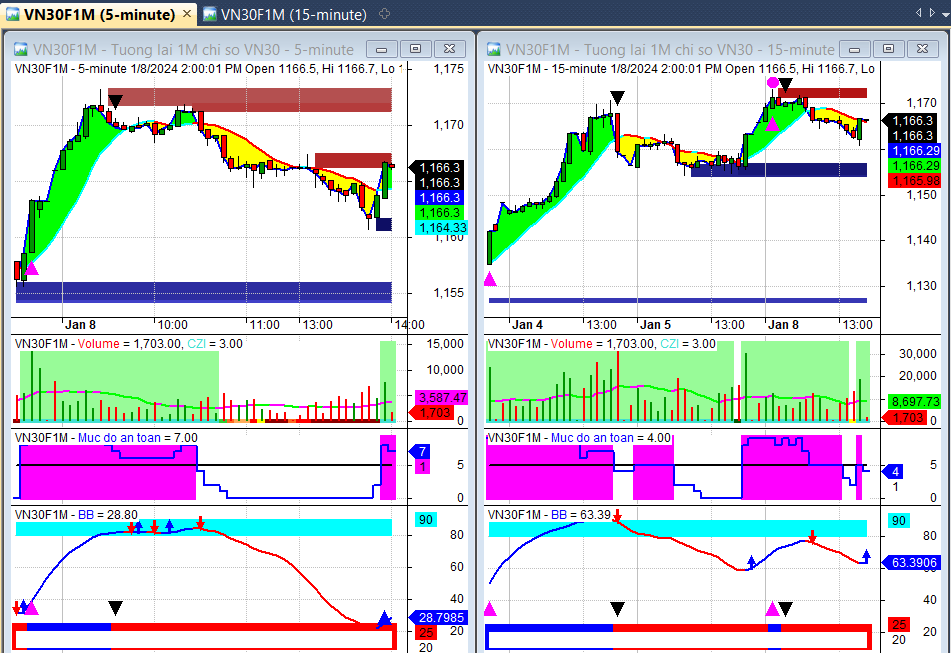The height and width of the screenshot is (653, 951).
Task: Click the blue 7 safety level label
Action: coord(421,451)
